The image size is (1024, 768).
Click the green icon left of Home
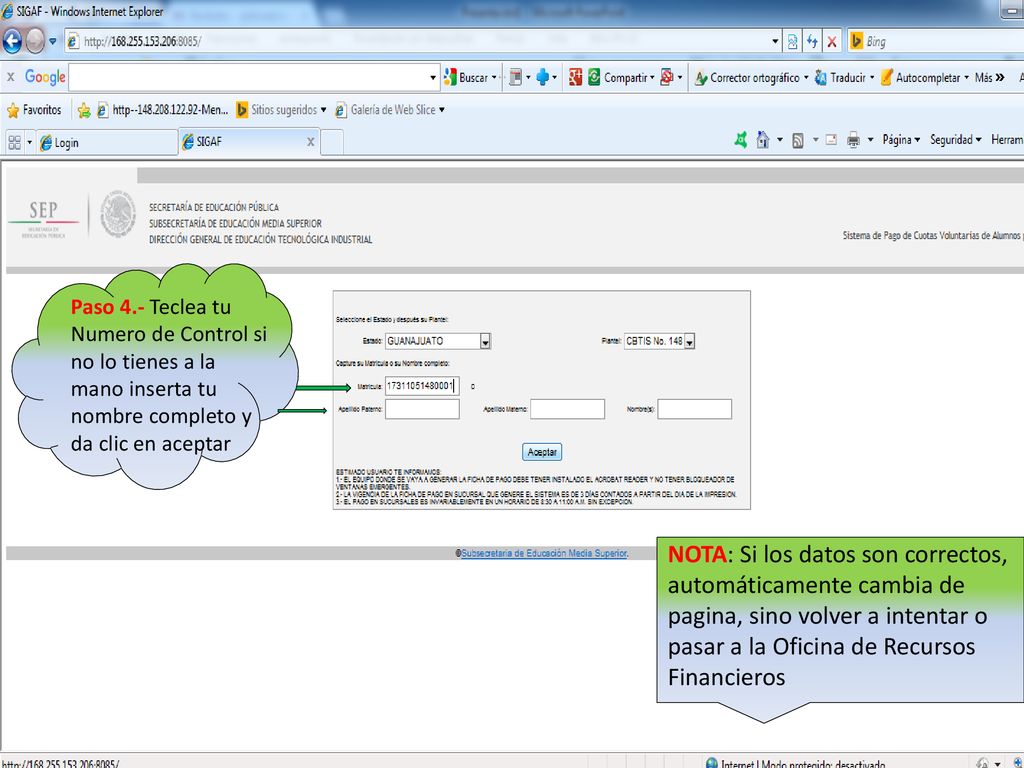[741, 139]
